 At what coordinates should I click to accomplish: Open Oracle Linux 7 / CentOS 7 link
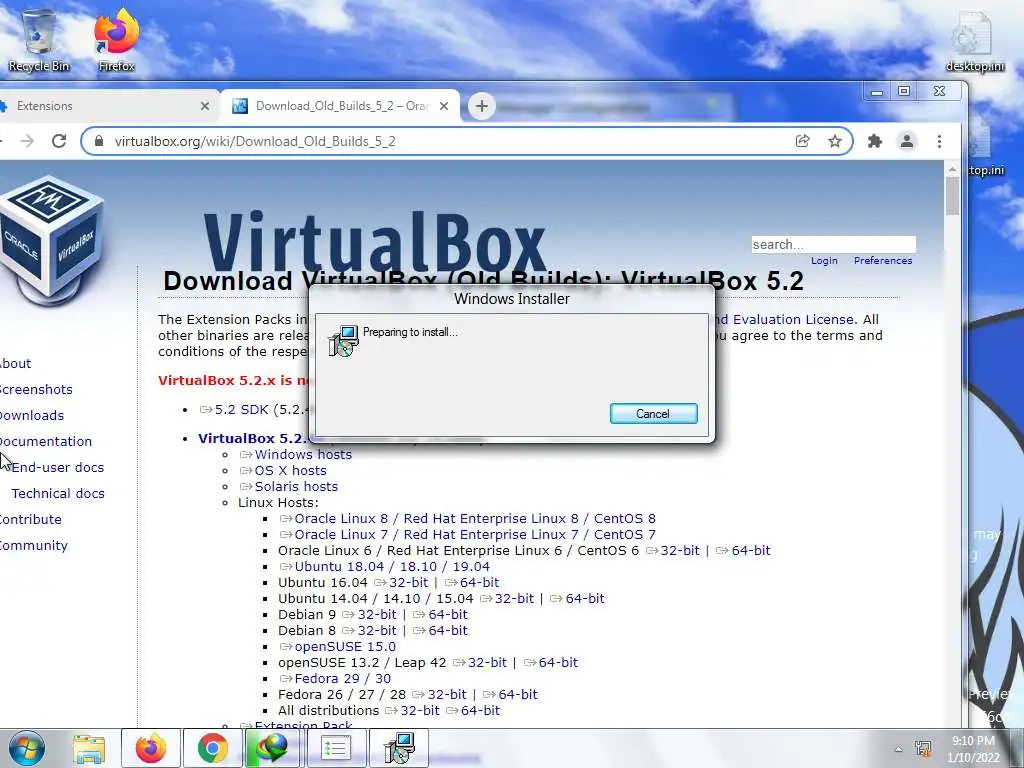click(468, 535)
